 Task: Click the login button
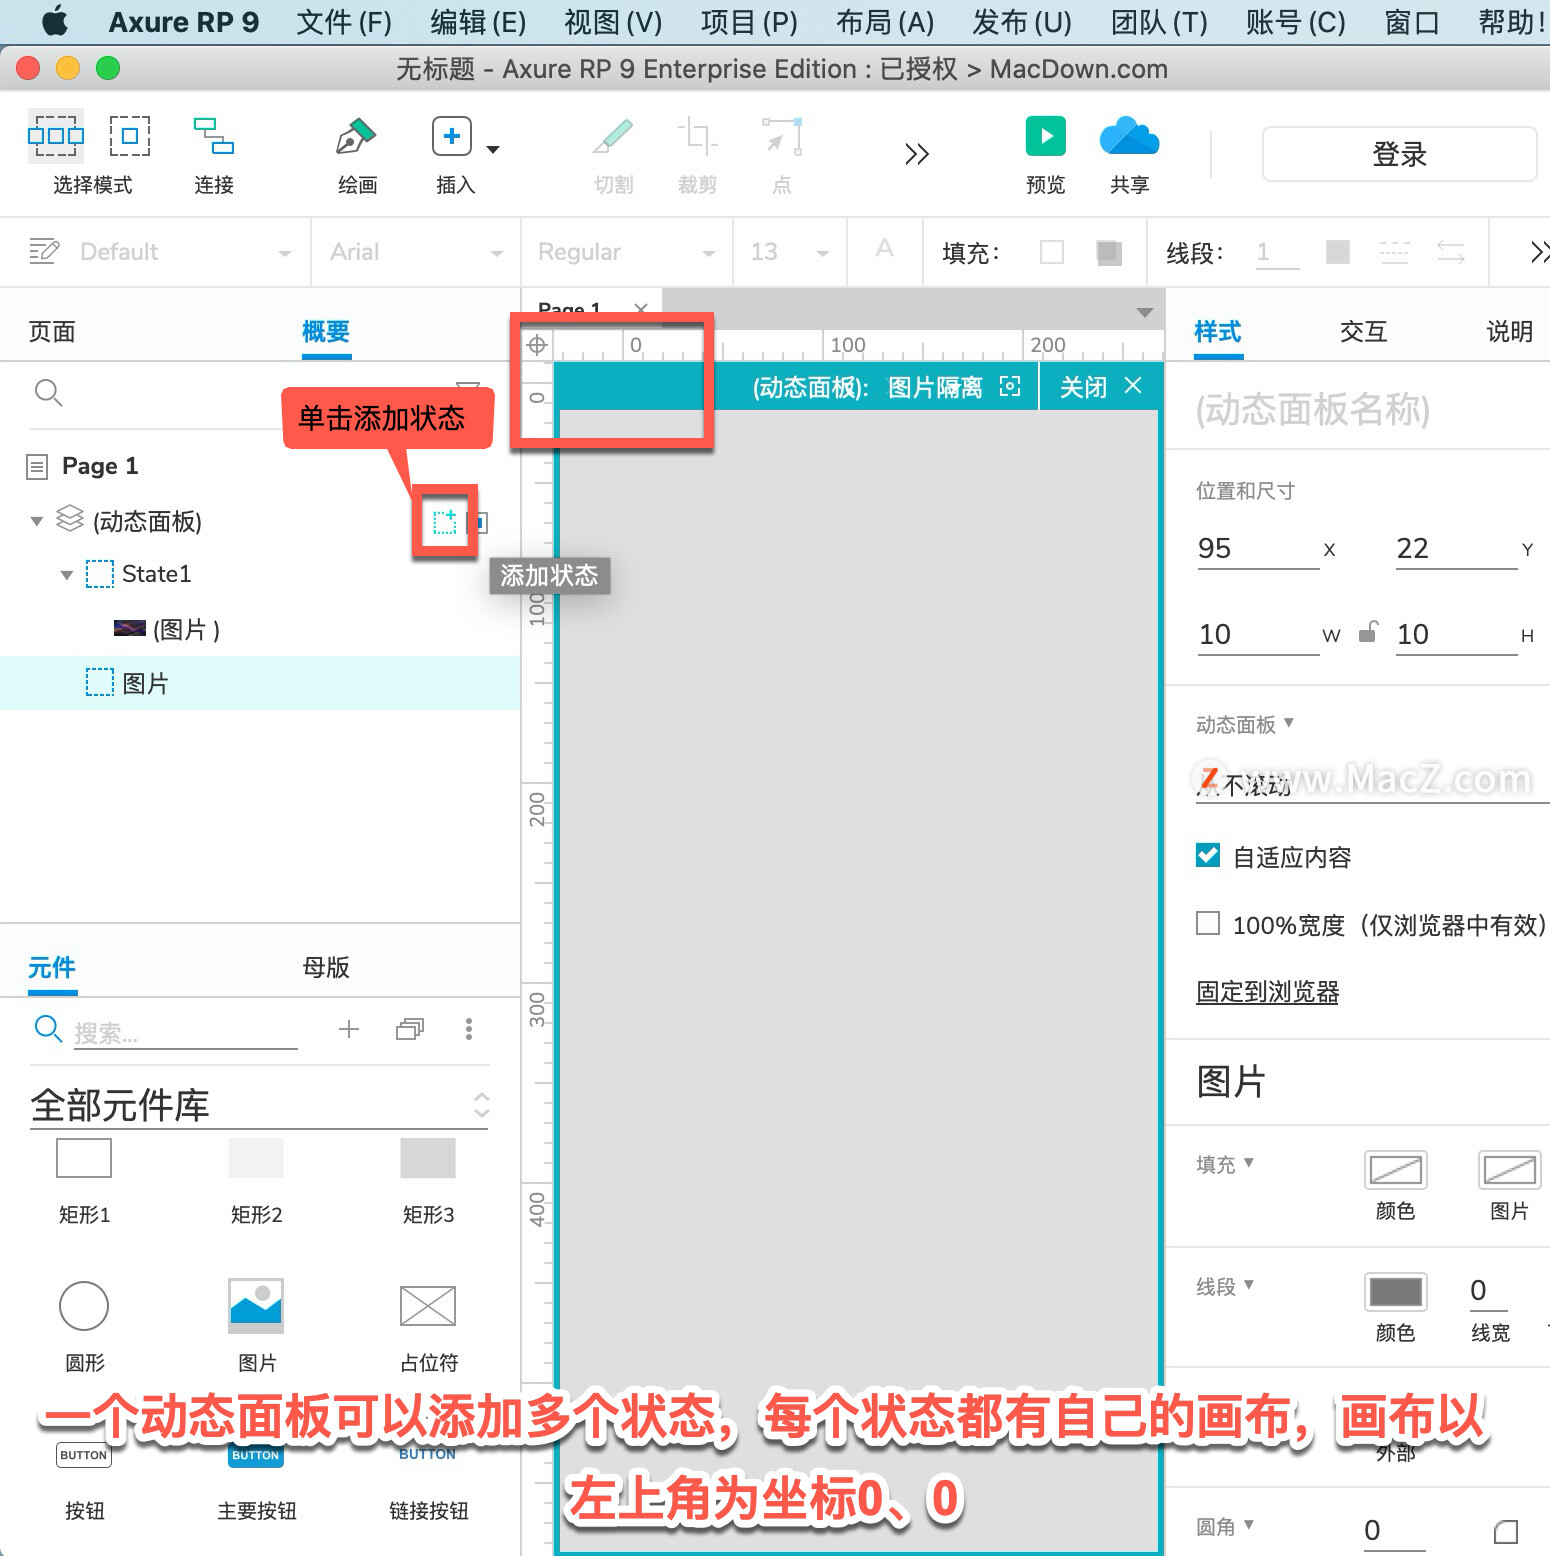point(1399,154)
